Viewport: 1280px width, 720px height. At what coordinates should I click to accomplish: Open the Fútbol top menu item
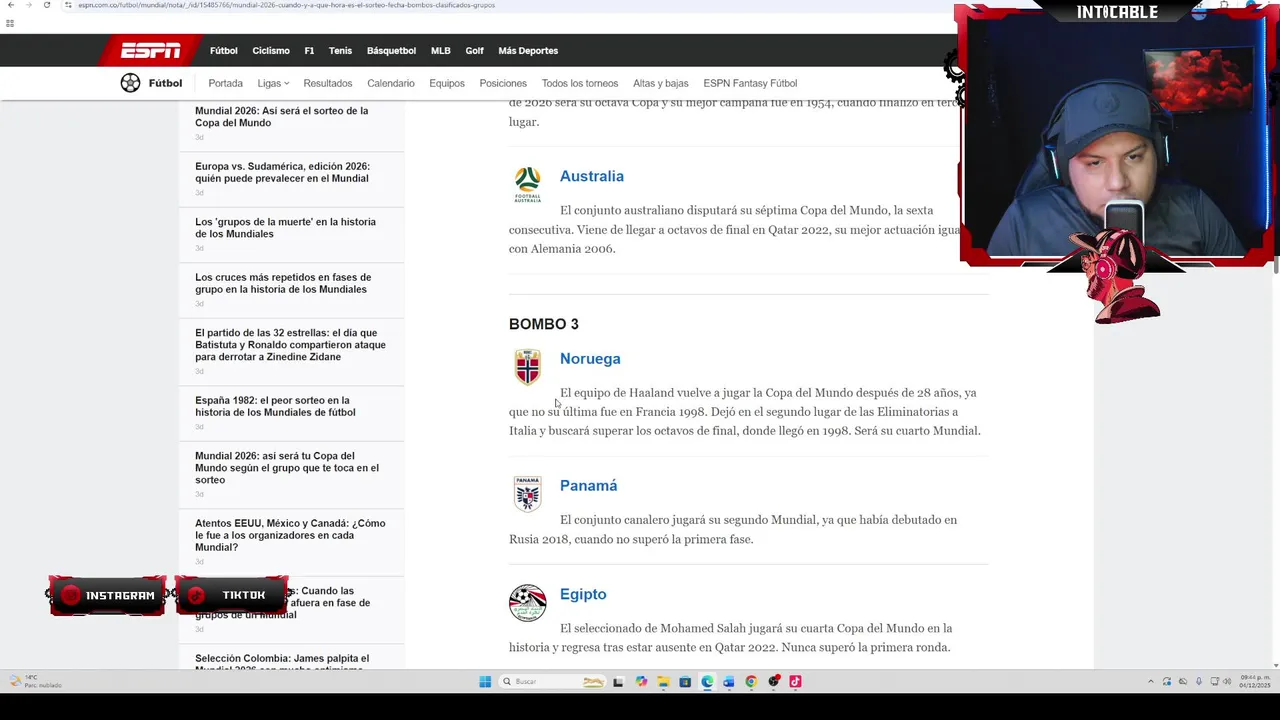[x=223, y=51]
